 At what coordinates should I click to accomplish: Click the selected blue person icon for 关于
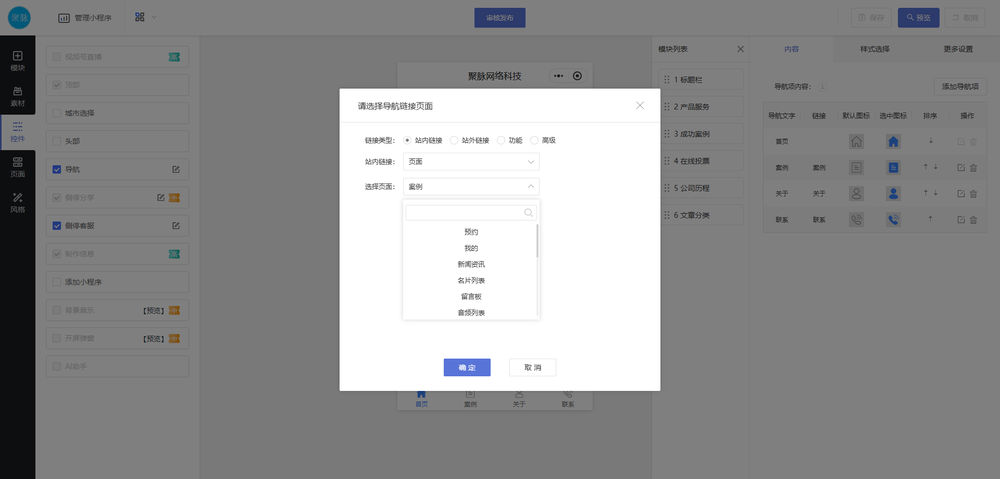(893, 194)
